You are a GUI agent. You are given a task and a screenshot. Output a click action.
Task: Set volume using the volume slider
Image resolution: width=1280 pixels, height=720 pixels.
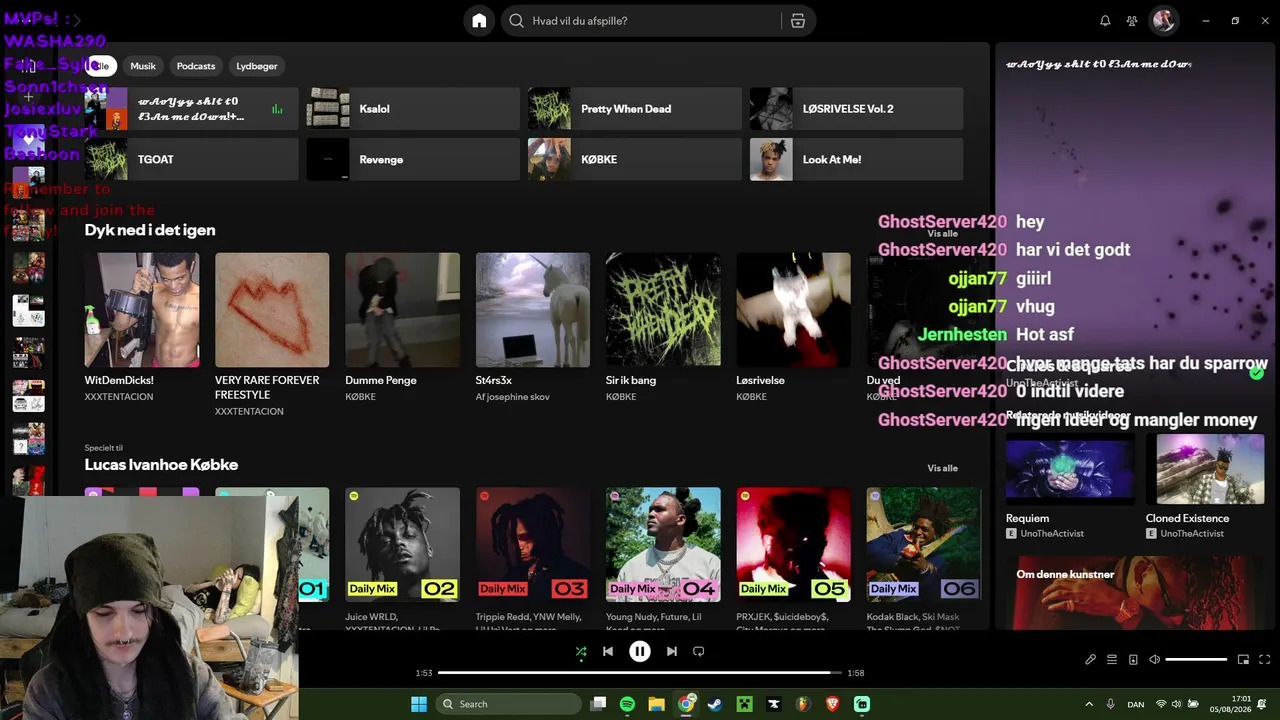tap(1196, 660)
